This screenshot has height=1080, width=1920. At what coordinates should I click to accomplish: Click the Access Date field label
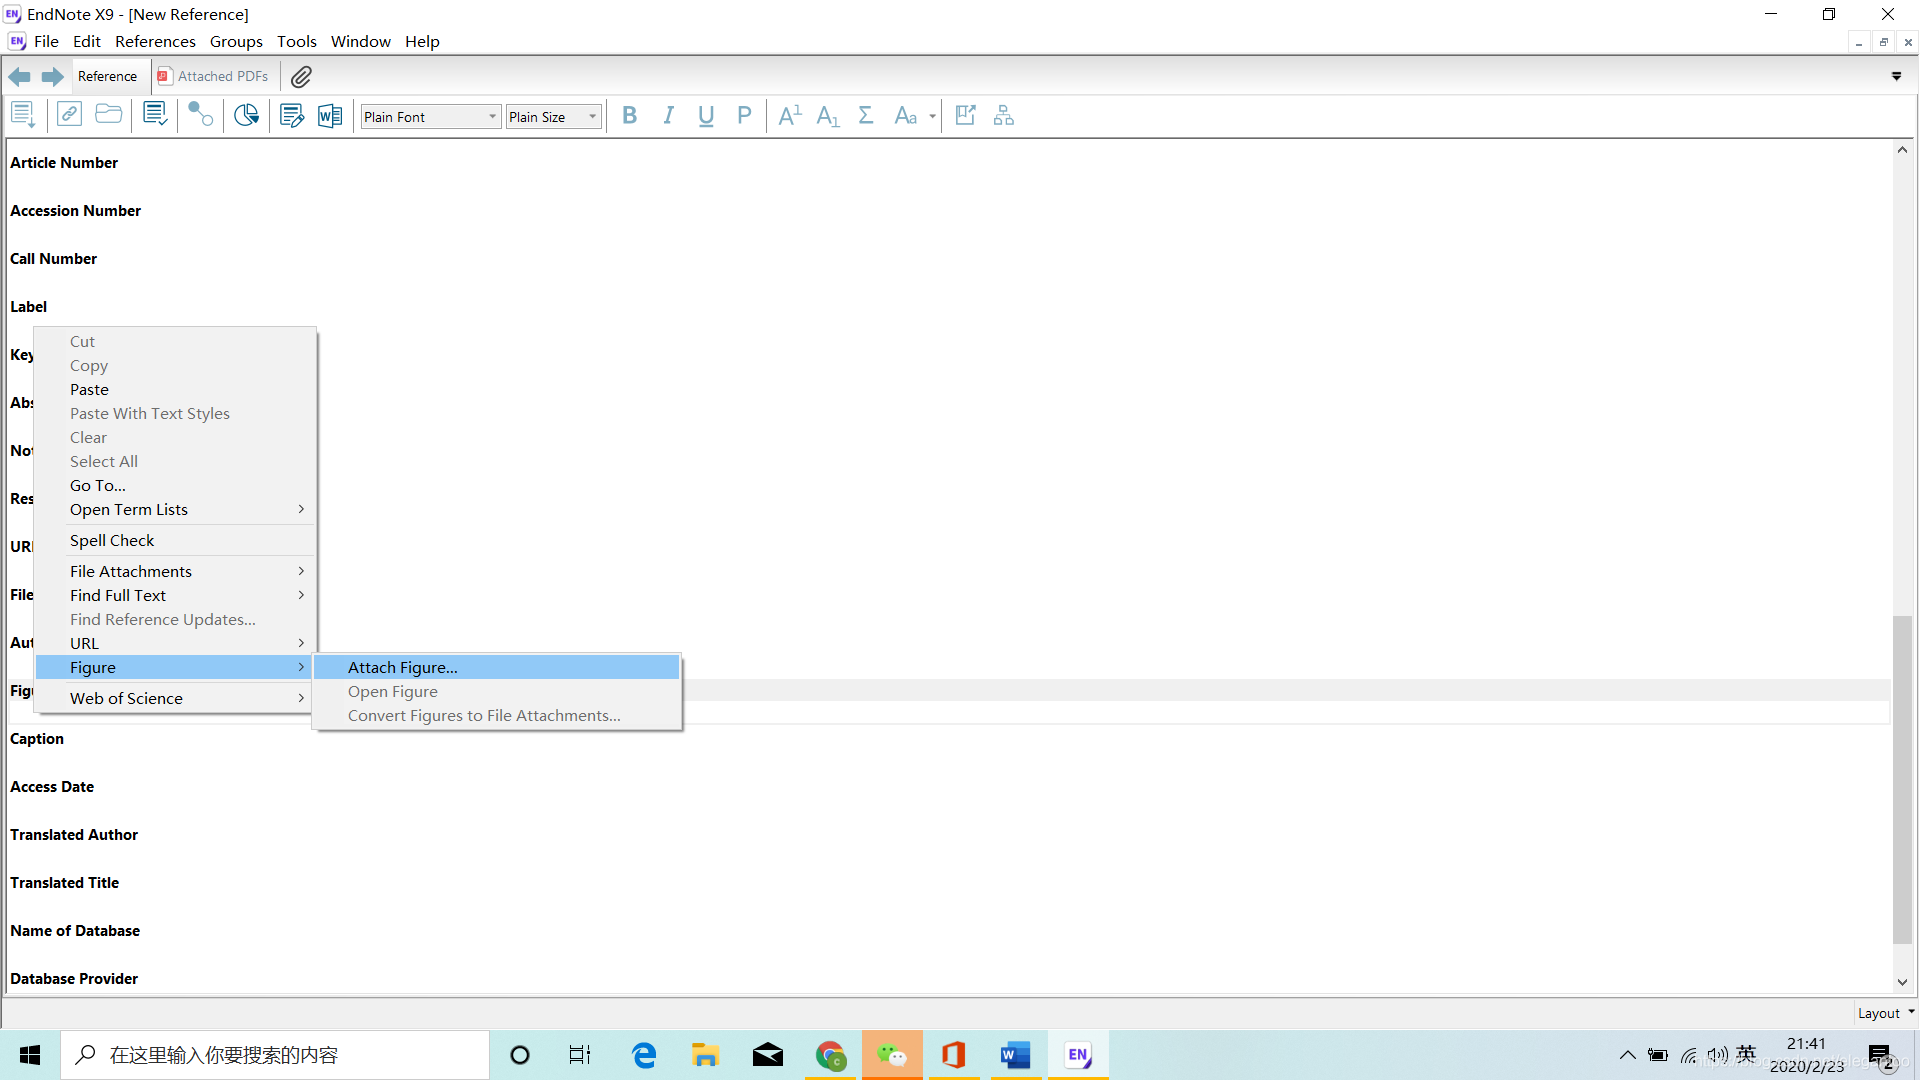[x=52, y=786]
